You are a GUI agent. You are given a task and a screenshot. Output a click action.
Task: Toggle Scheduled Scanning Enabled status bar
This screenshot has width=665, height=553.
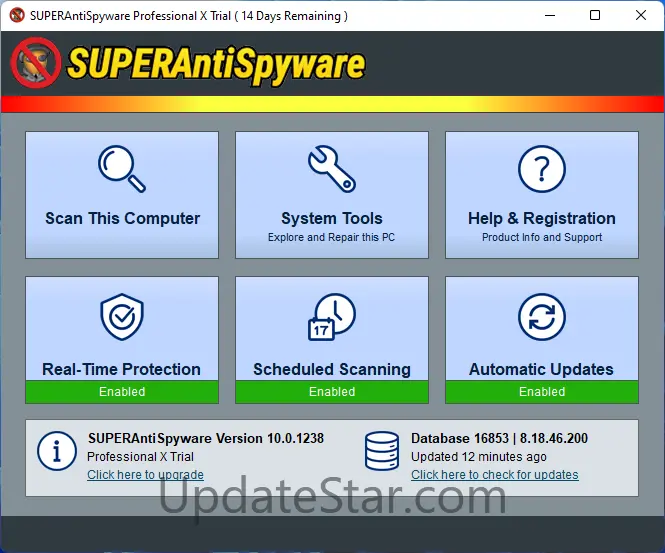tap(332, 391)
